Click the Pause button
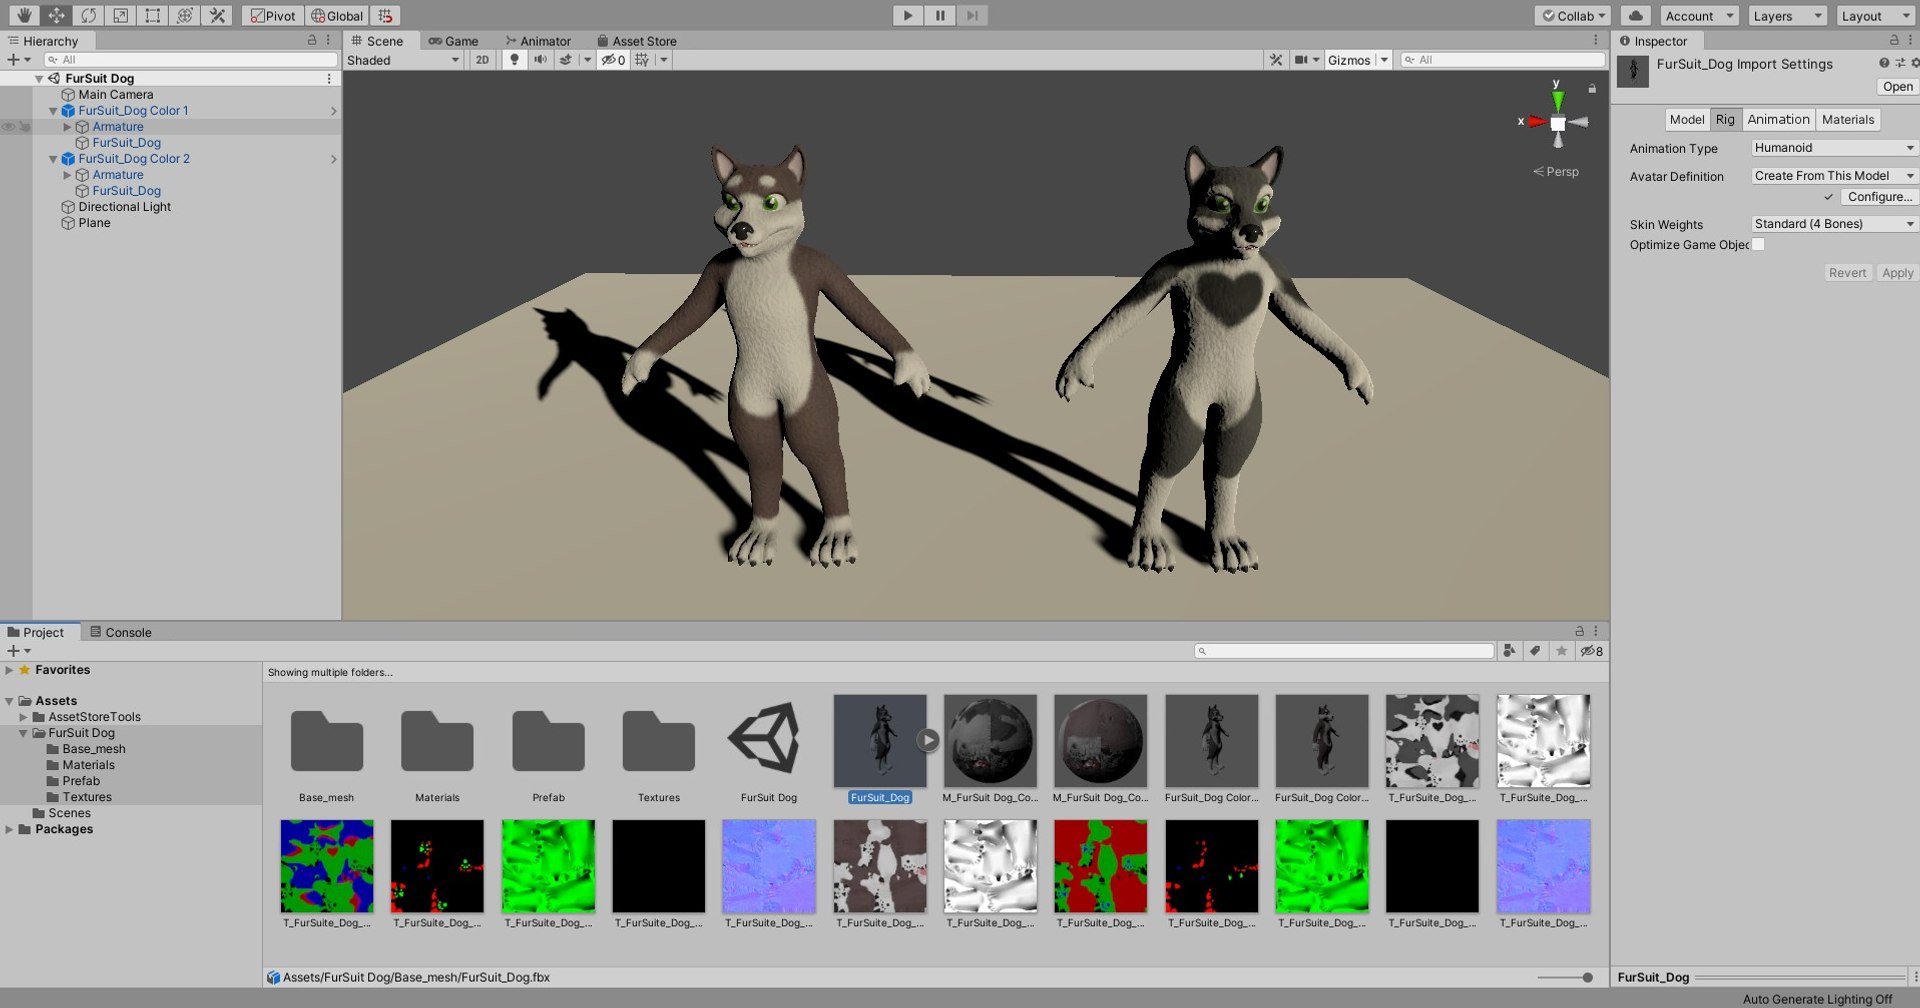This screenshot has width=1920, height=1008. [x=940, y=15]
